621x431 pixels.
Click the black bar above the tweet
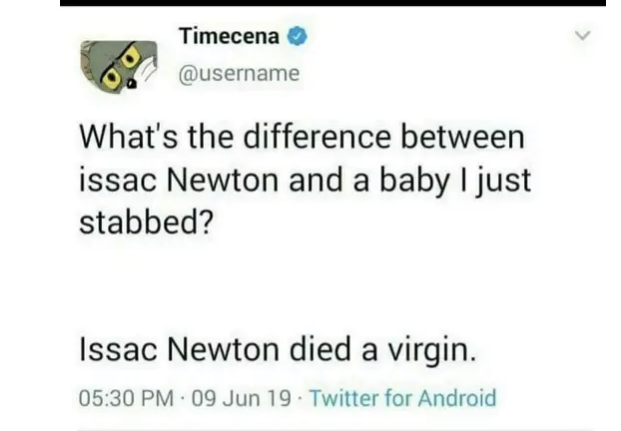[x=332, y=3]
